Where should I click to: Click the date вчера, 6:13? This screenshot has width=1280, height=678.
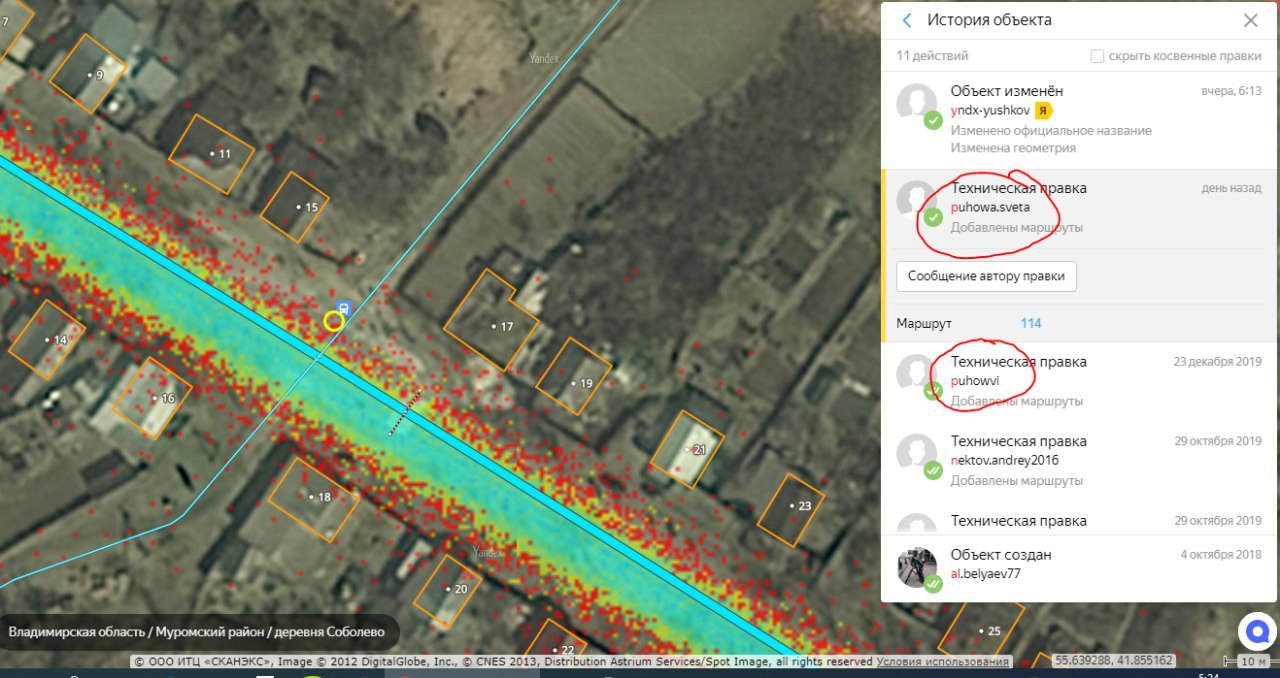[1231, 91]
